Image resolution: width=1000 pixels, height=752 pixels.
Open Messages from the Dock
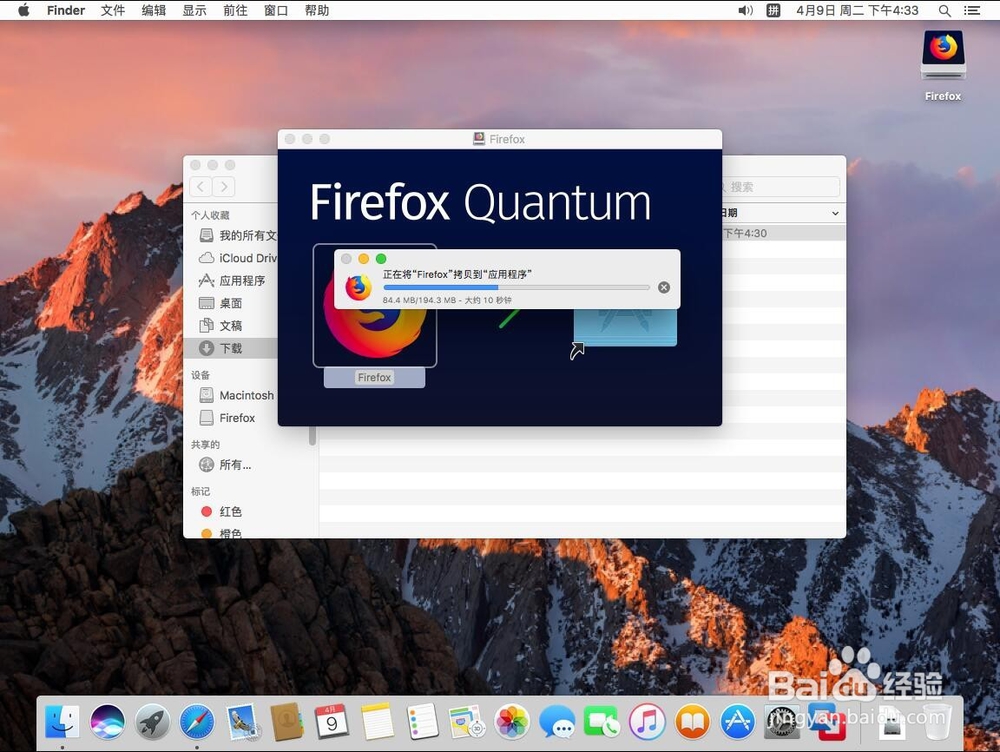[557, 722]
